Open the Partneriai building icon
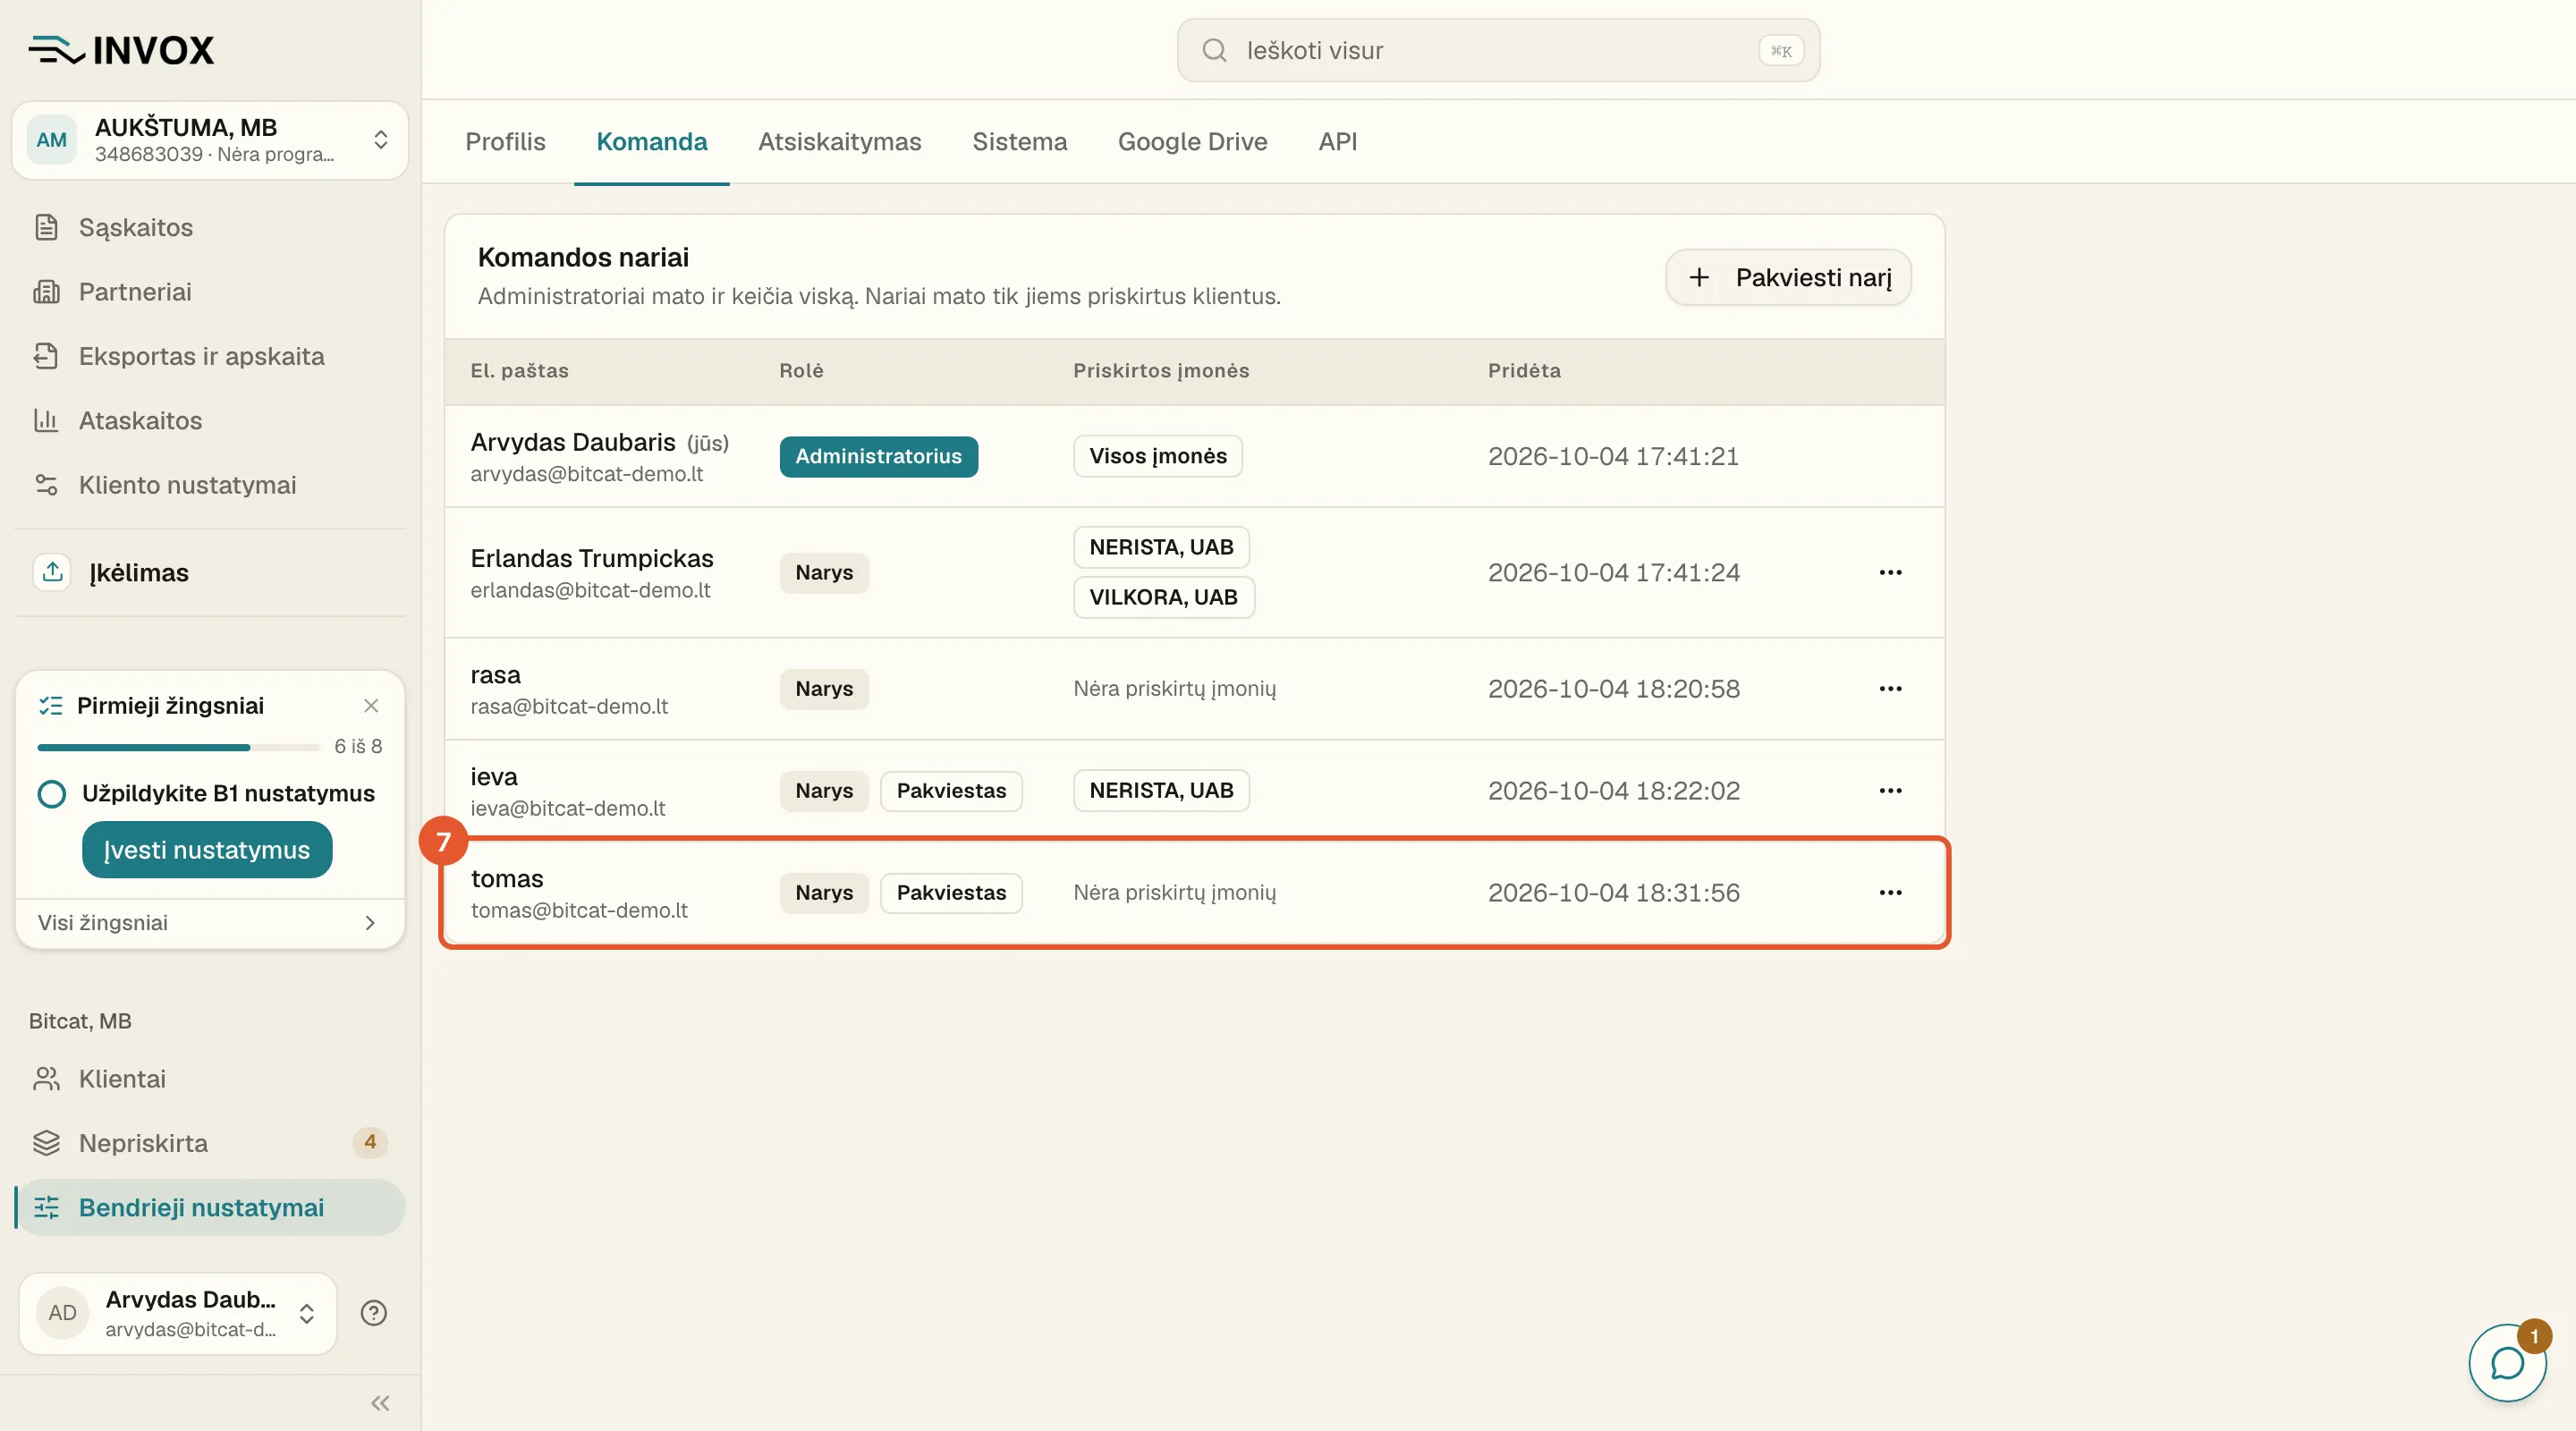The width and height of the screenshot is (2576, 1431). 46,292
